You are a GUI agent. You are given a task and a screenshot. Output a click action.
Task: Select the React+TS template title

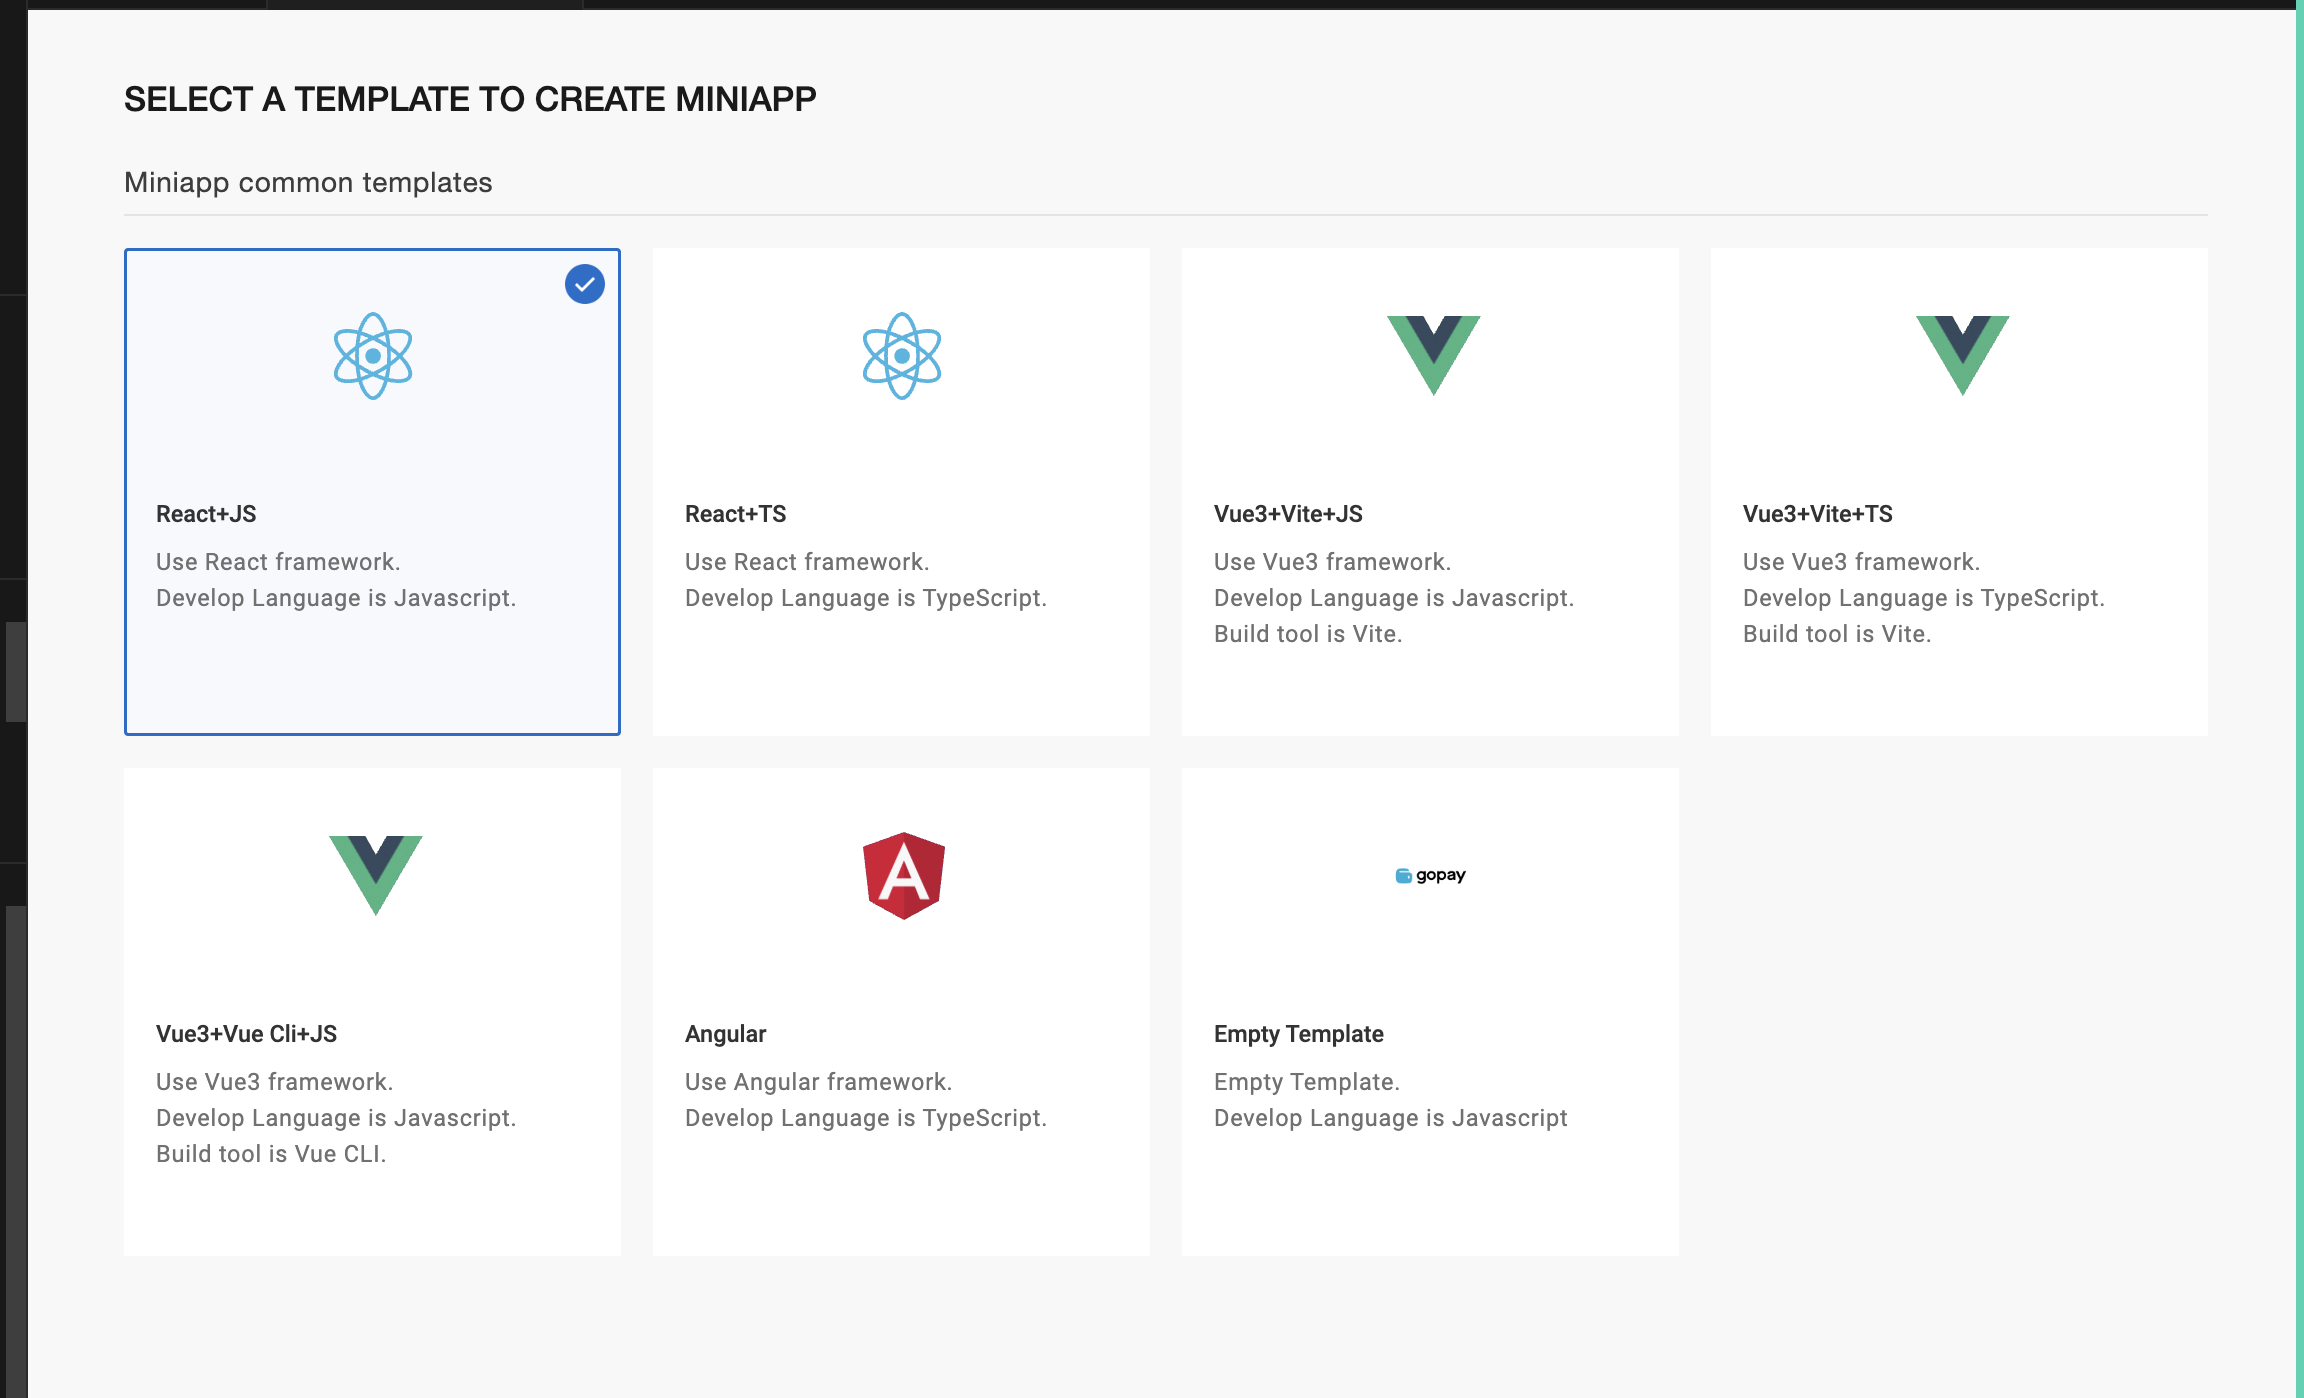[736, 514]
